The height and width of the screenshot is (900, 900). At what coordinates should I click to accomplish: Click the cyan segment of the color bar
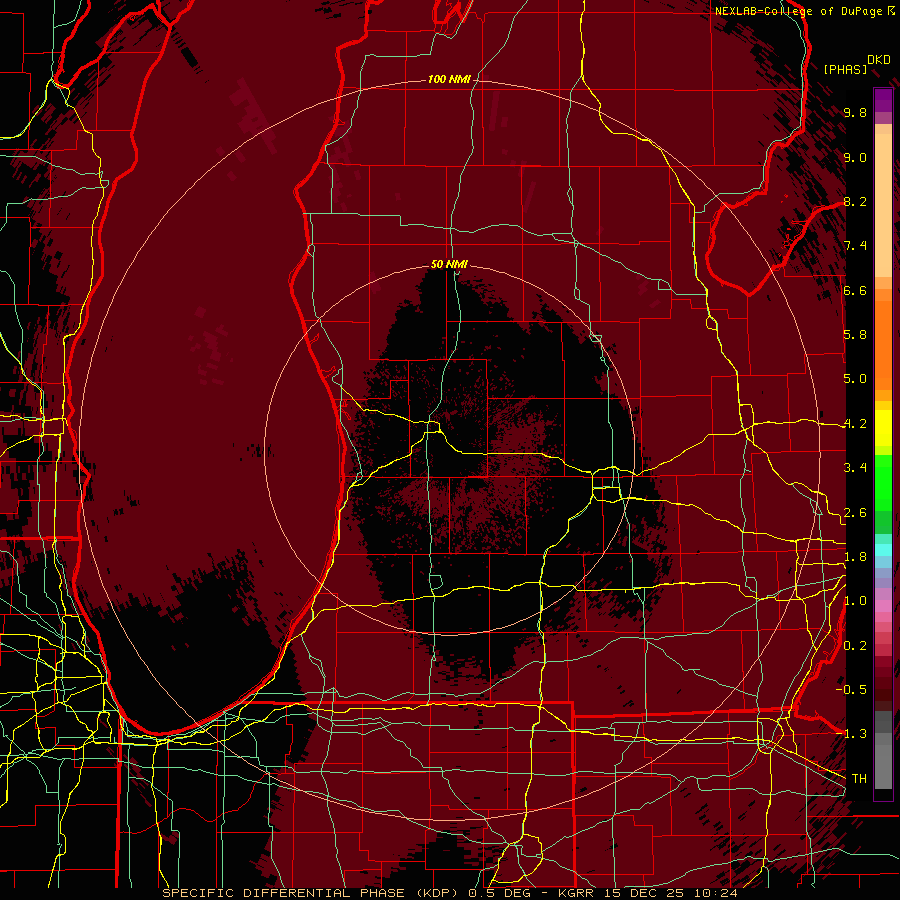(883, 550)
